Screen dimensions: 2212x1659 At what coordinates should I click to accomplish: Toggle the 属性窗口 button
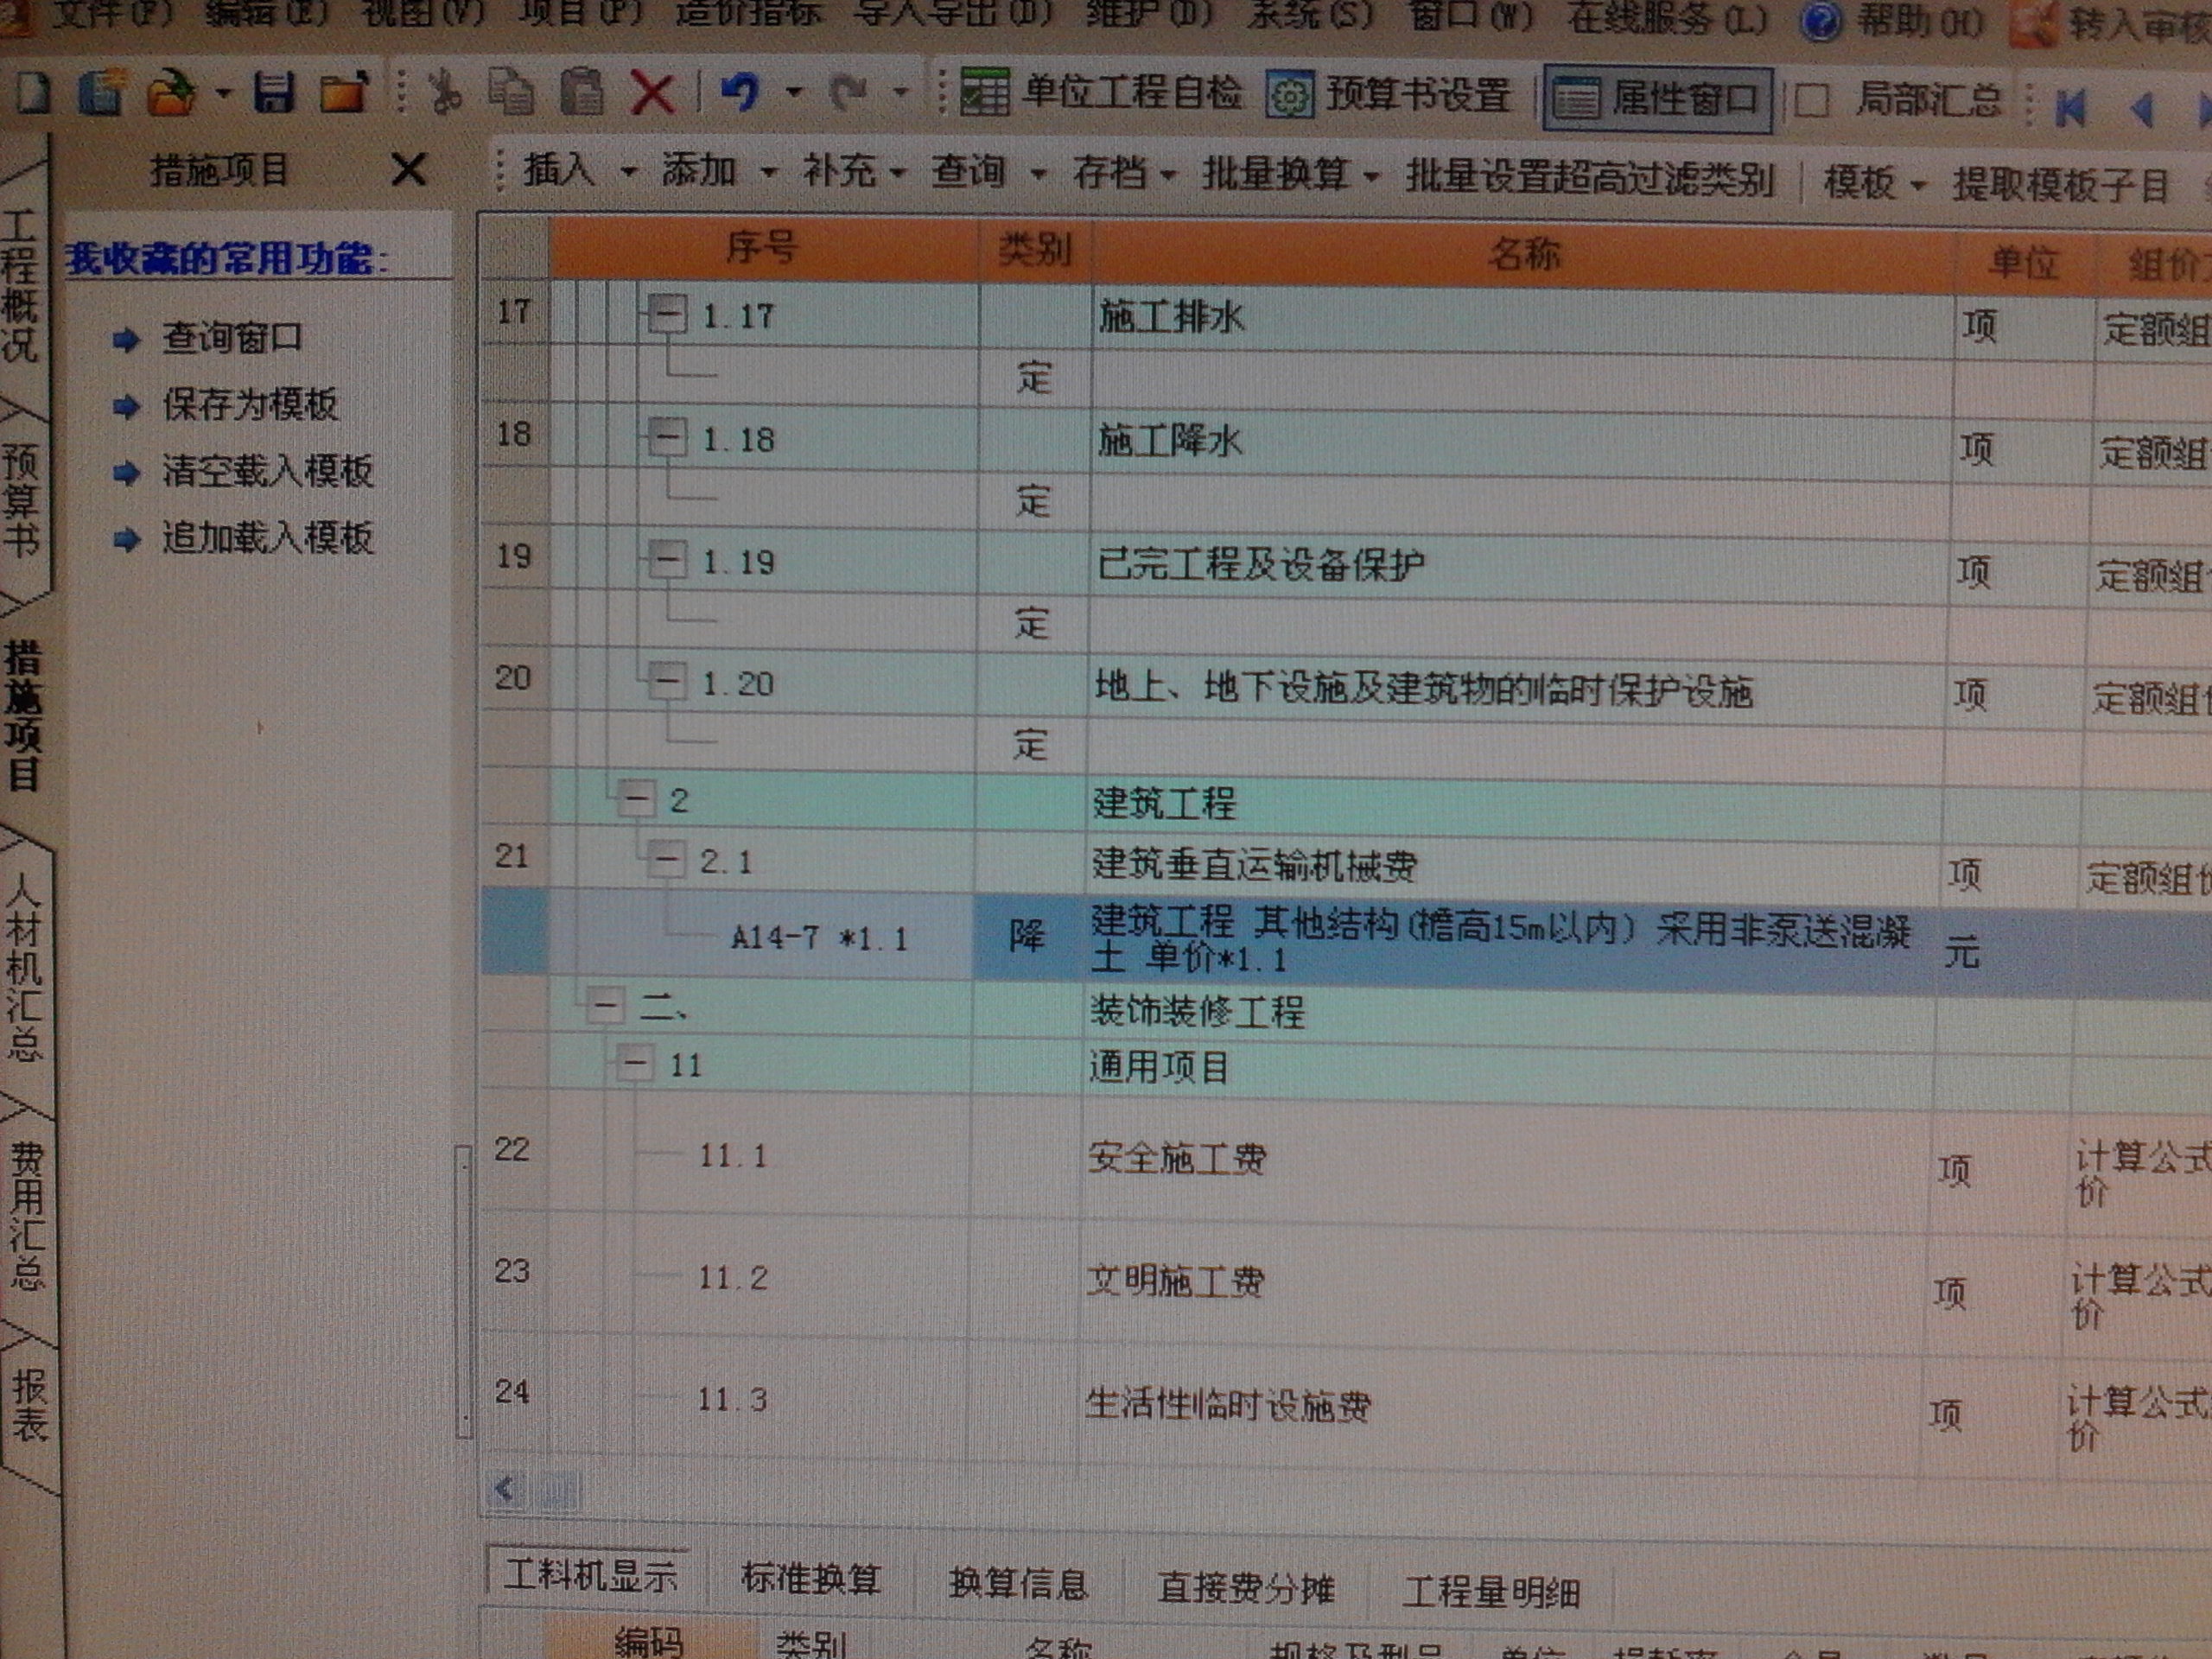pos(1658,99)
